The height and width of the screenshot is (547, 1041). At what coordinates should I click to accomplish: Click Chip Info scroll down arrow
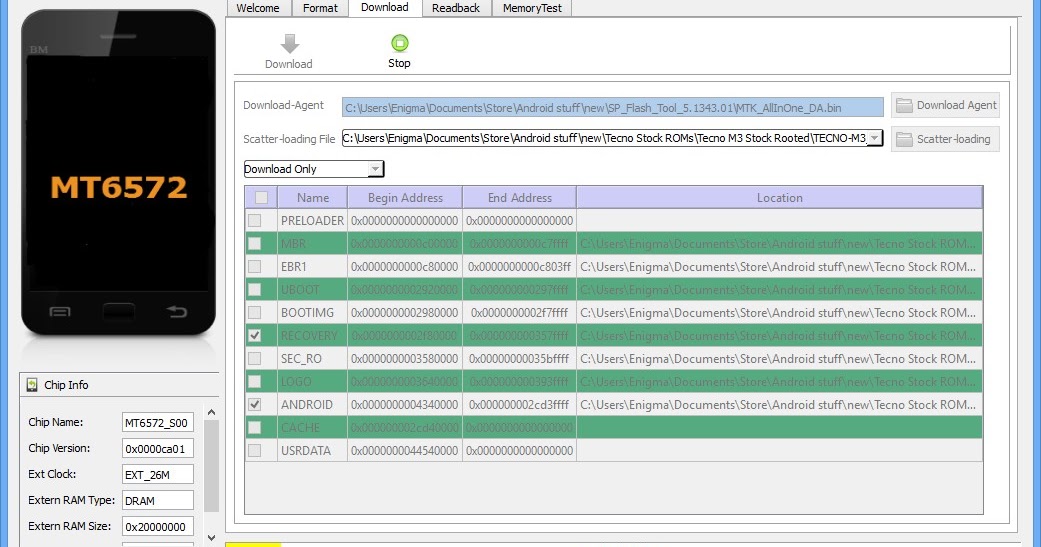click(211, 538)
